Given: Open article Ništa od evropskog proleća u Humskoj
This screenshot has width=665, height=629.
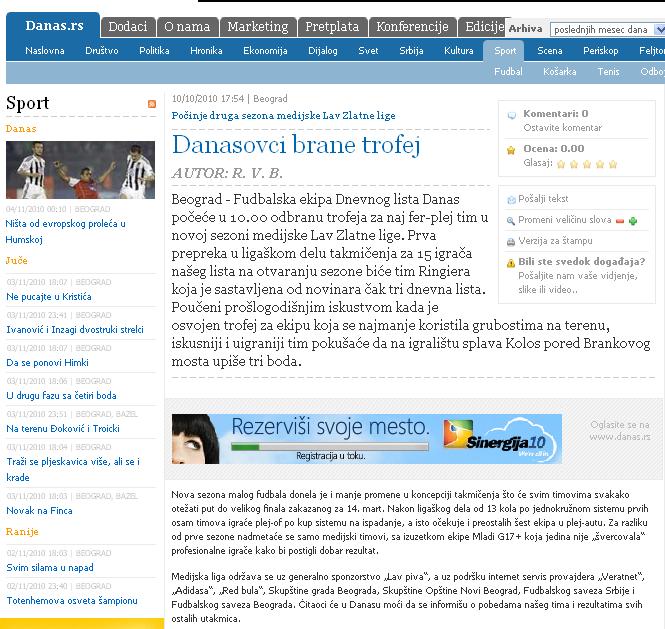Looking at the screenshot, I should point(66,232).
